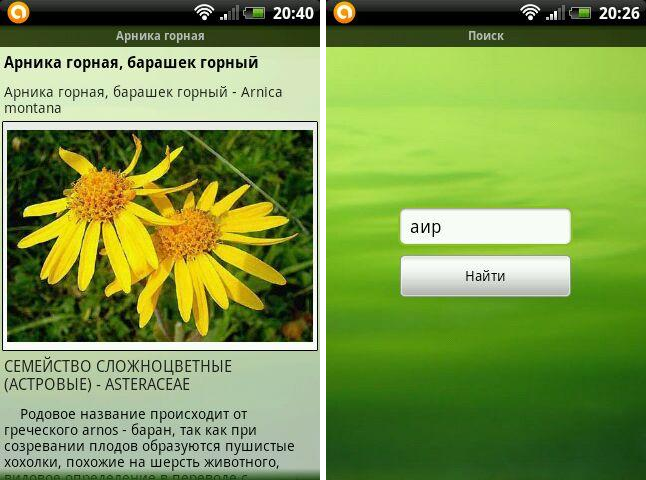
Task: Tap the signal bars icon near 20:40
Action: (x=230, y=13)
